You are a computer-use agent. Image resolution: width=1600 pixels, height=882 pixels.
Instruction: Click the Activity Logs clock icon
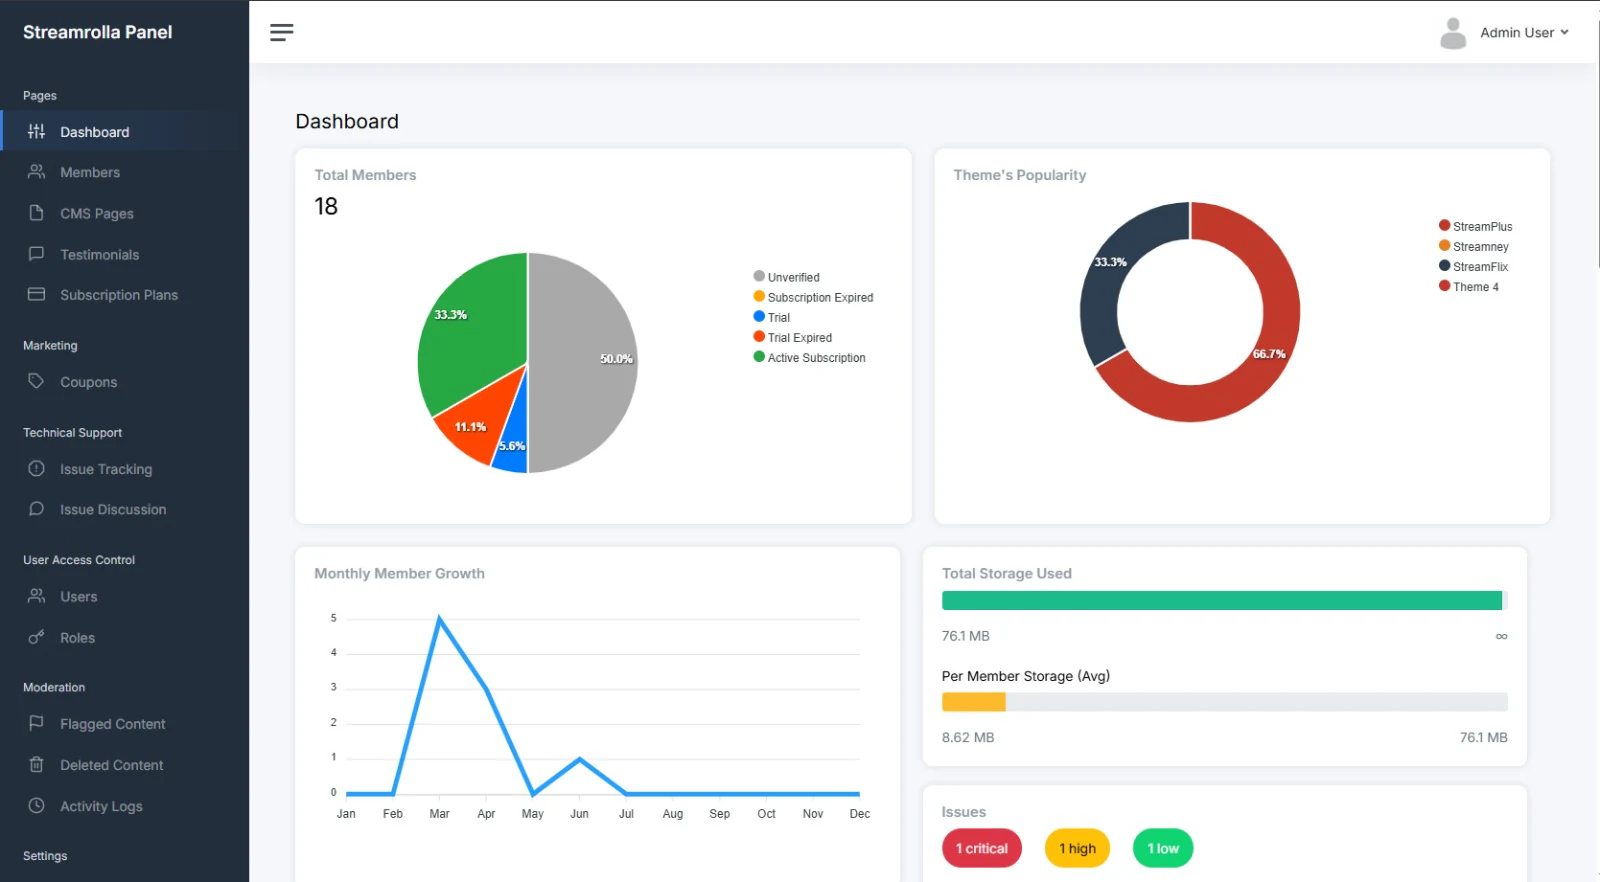[37, 805]
